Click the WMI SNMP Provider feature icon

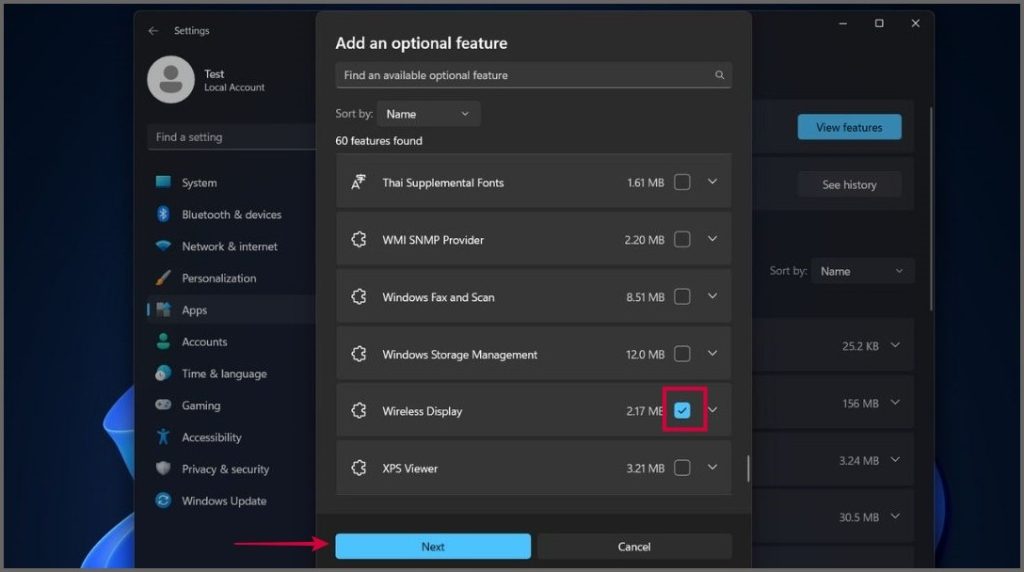pos(359,240)
